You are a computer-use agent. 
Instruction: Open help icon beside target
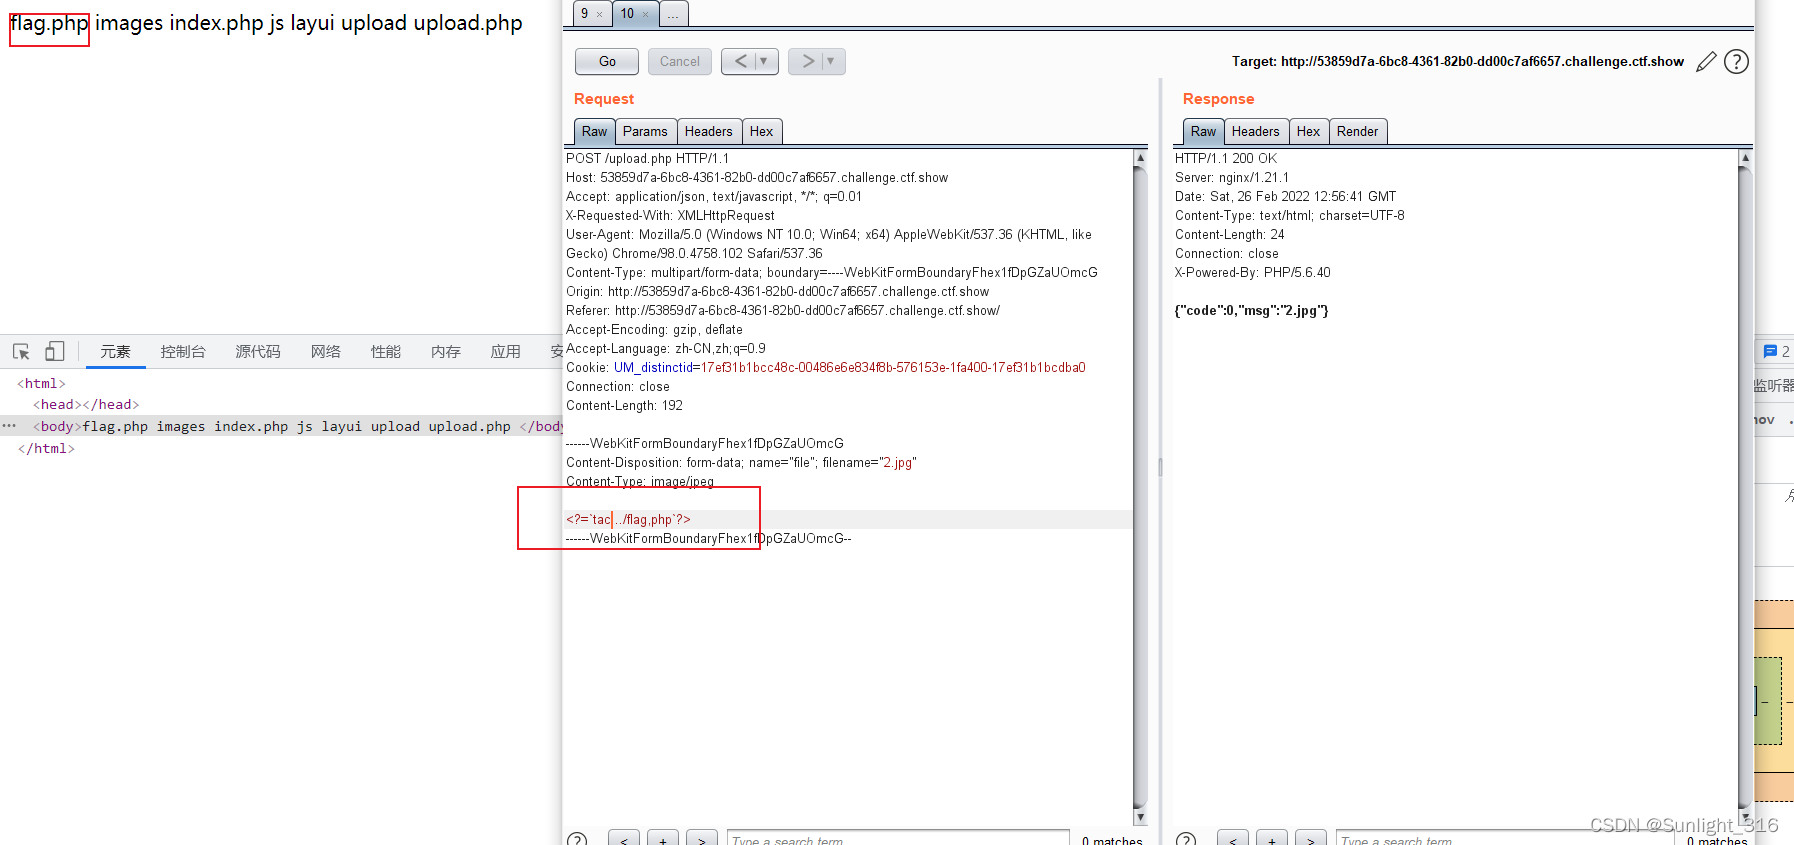click(x=1737, y=62)
